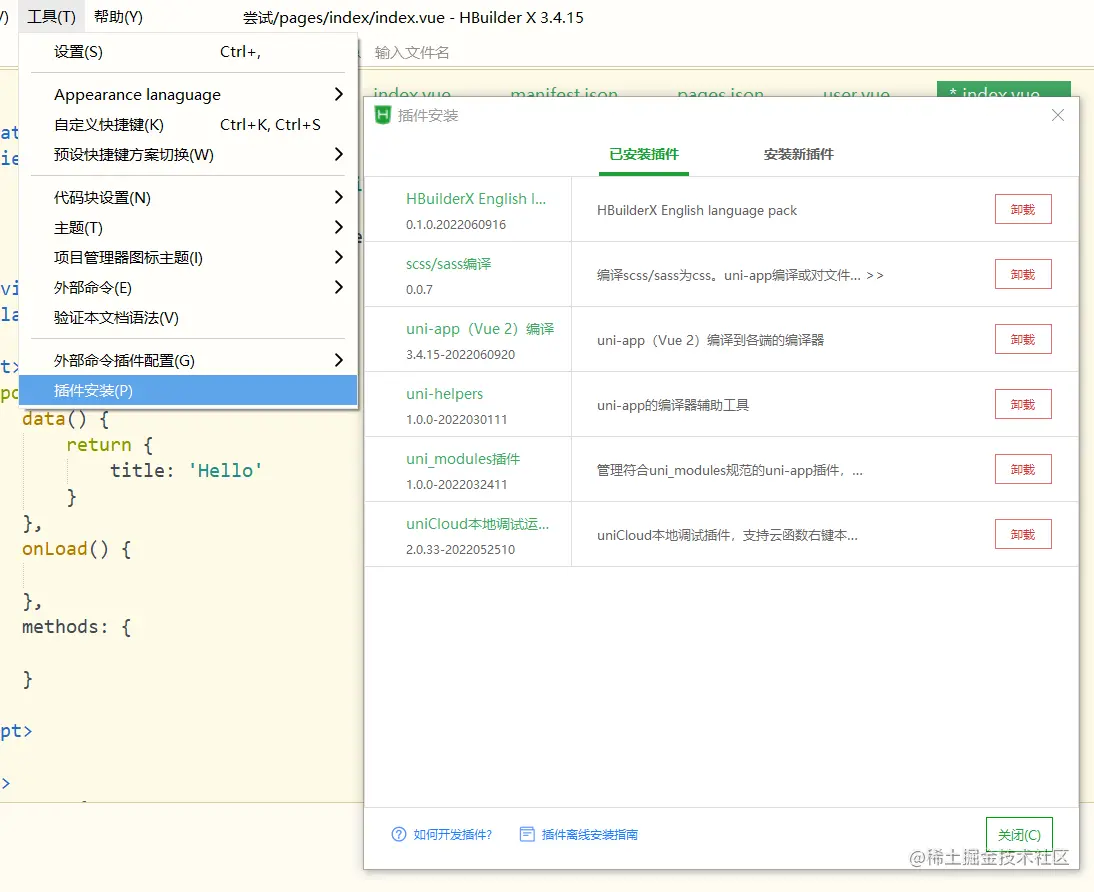The height and width of the screenshot is (892, 1094).
Task: Open the 工具(T) menu in menu bar
Action: (51, 17)
